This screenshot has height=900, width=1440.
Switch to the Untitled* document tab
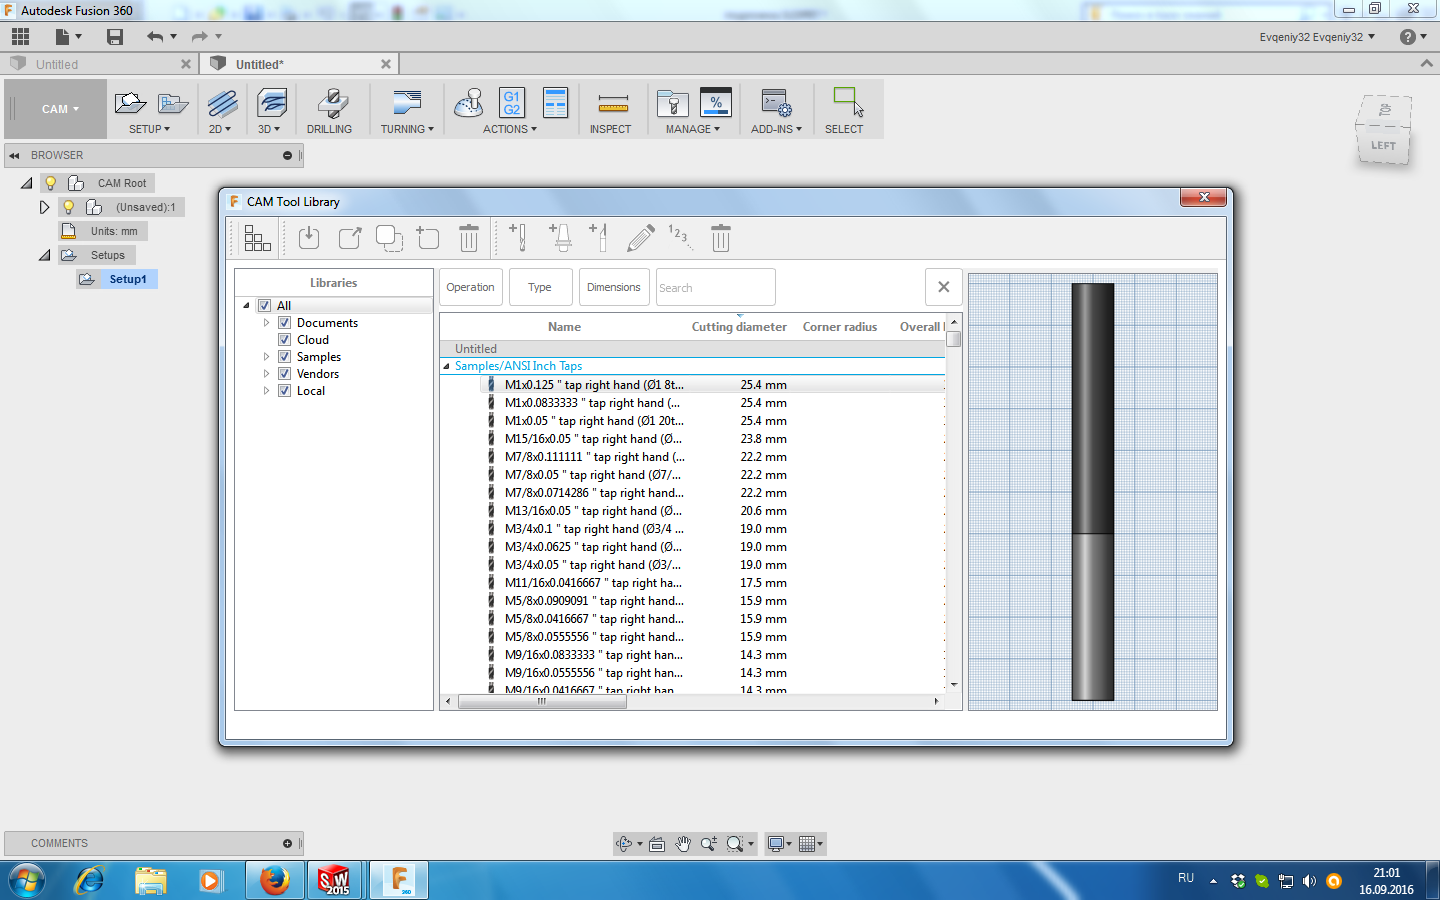[300, 64]
